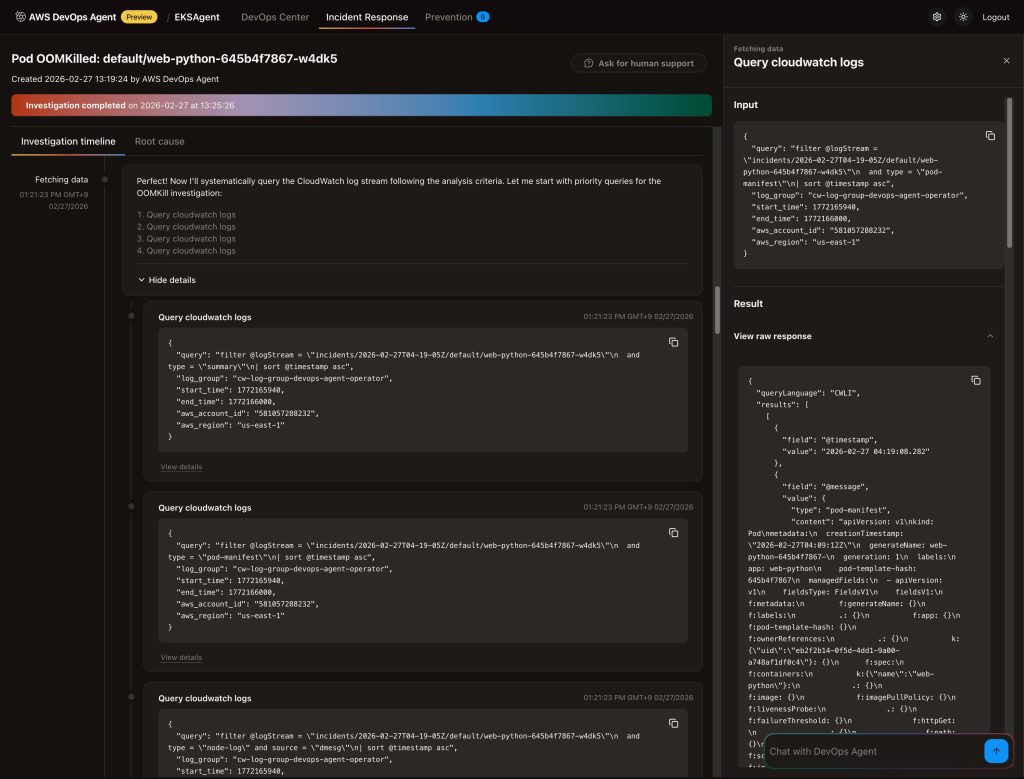The height and width of the screenshot is (779, 1024).
Task: Copy the summary-type query code block
Action: pos(673,343)
